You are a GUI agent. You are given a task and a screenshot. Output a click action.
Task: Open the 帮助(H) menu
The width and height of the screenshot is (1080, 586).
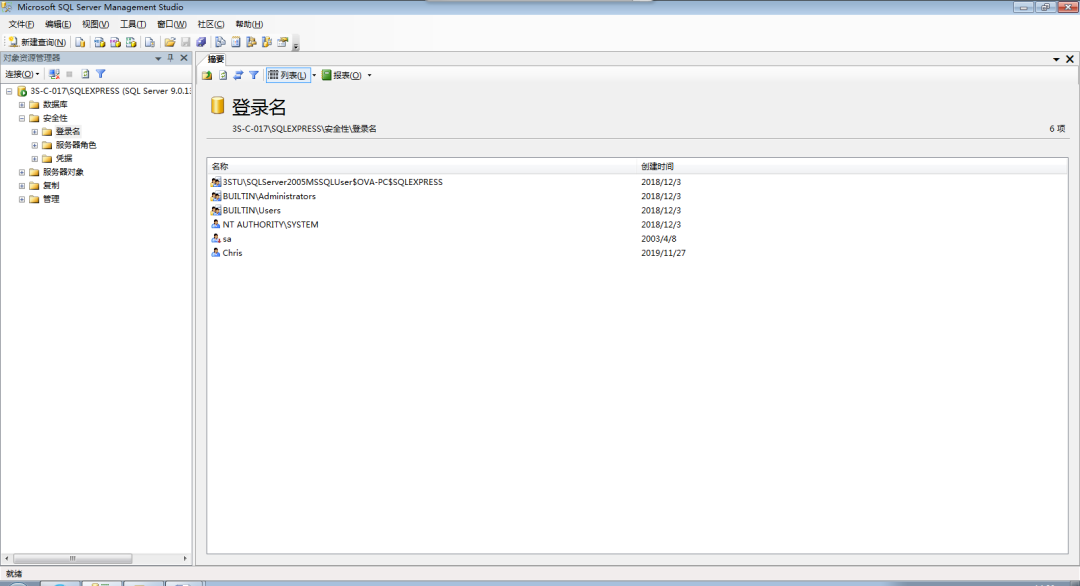[x=249, y=24]
